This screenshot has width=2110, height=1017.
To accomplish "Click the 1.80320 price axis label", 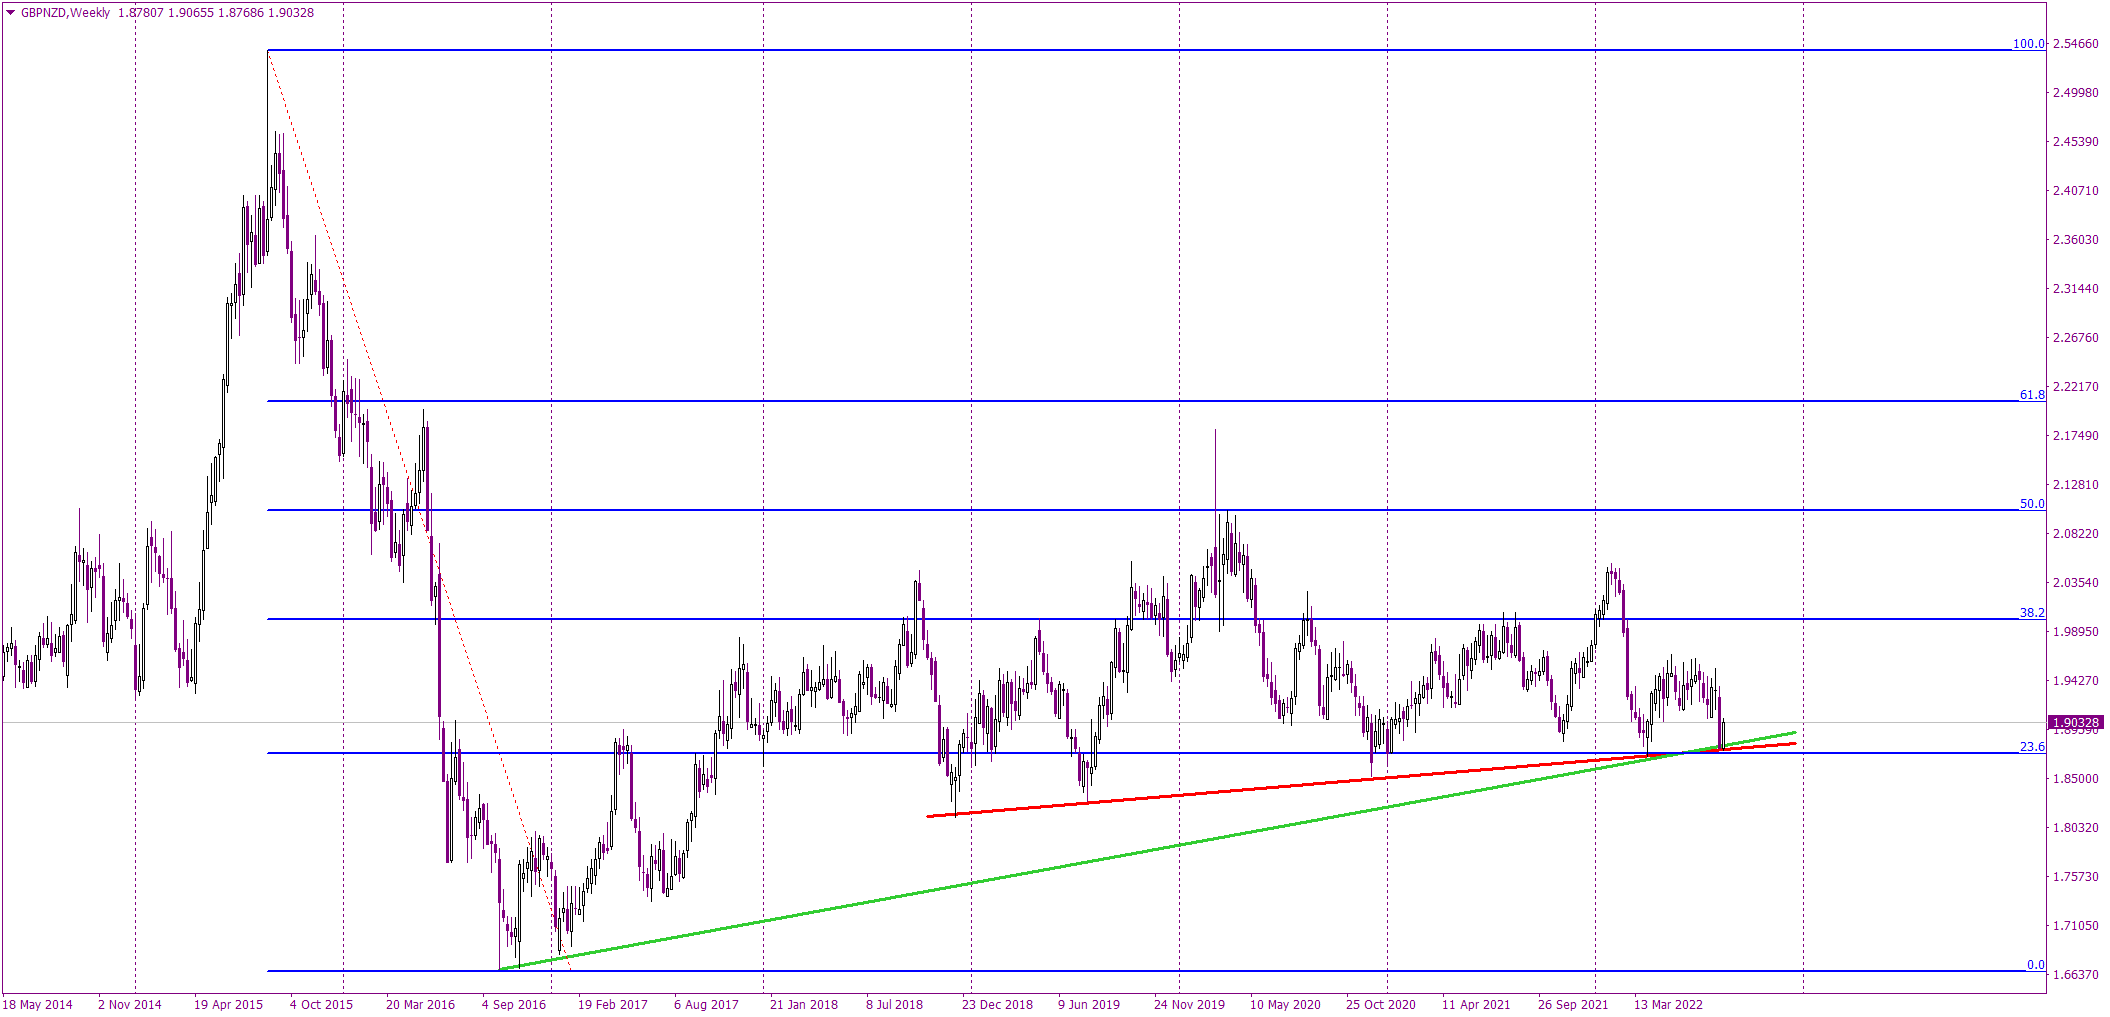I will [2075, 828].
